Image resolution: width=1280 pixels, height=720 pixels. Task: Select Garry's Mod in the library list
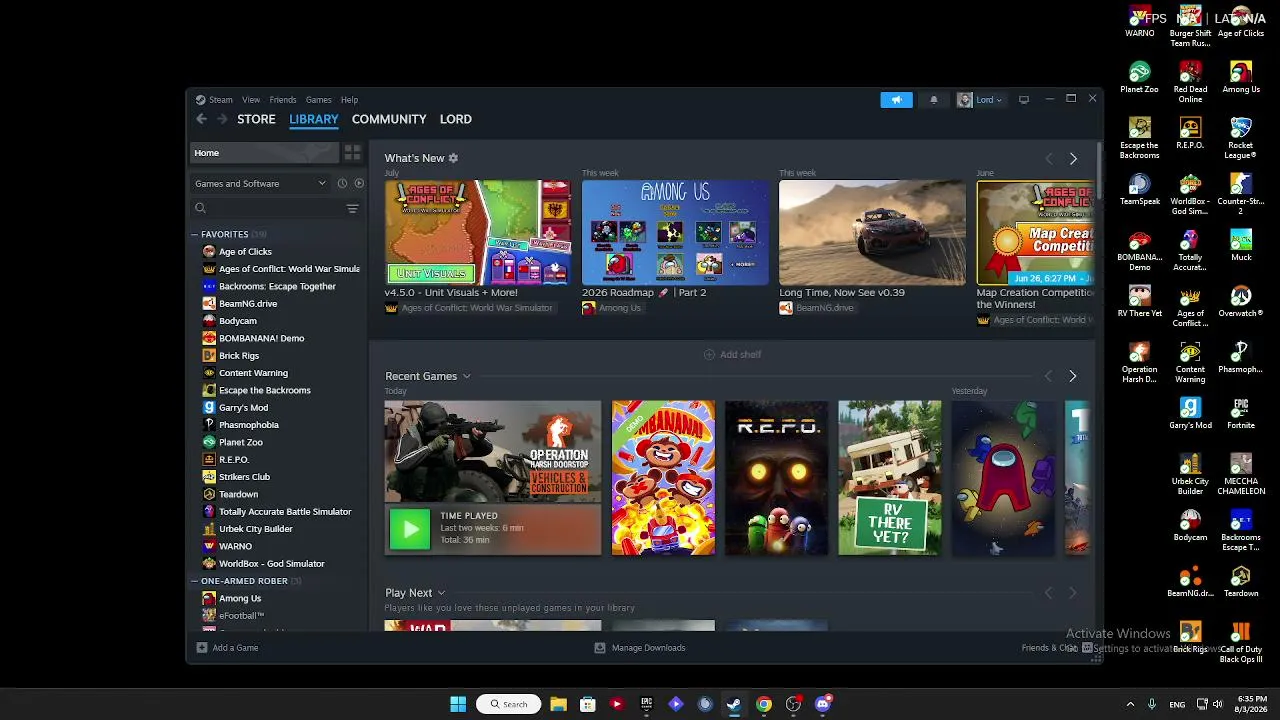pyautogui.click(x=243, y=408)
